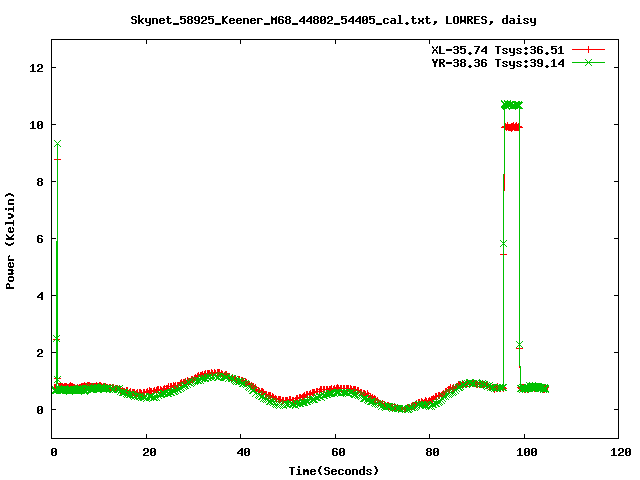Image resolution: width=640 pixels, height=480 pixels.
Task: Click the Power (Kelvin) y-axis label
Action: pos(10,241)
